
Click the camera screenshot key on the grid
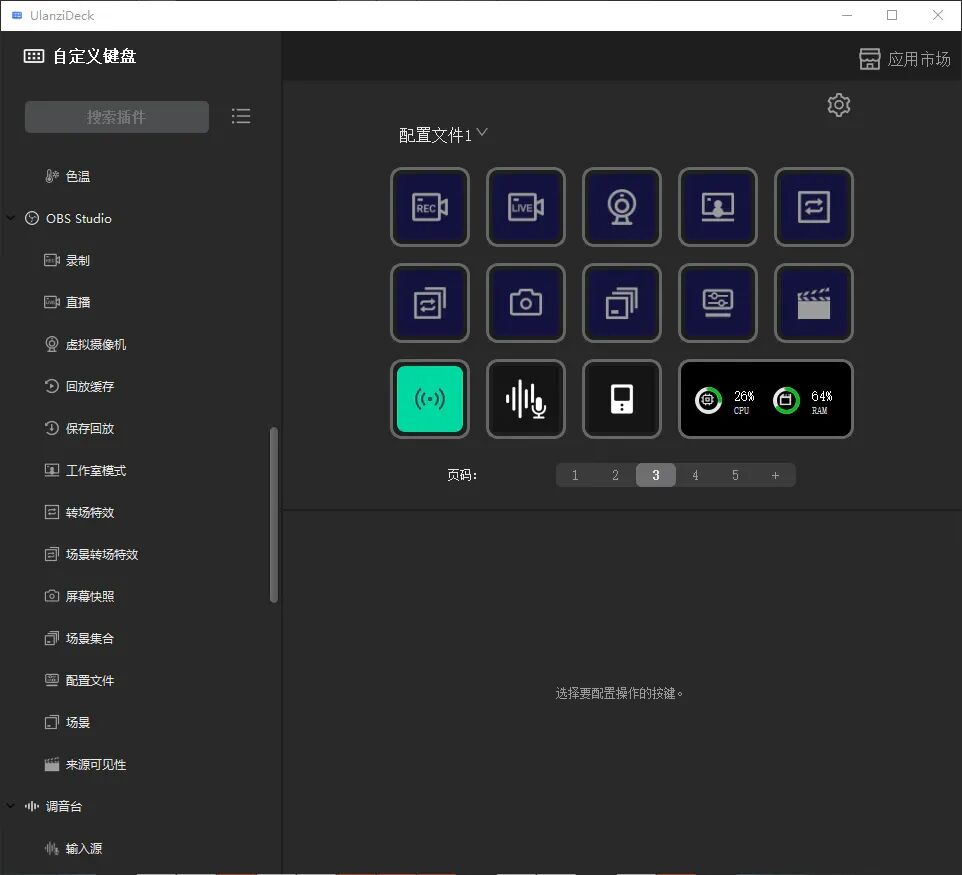click(526, 303)
